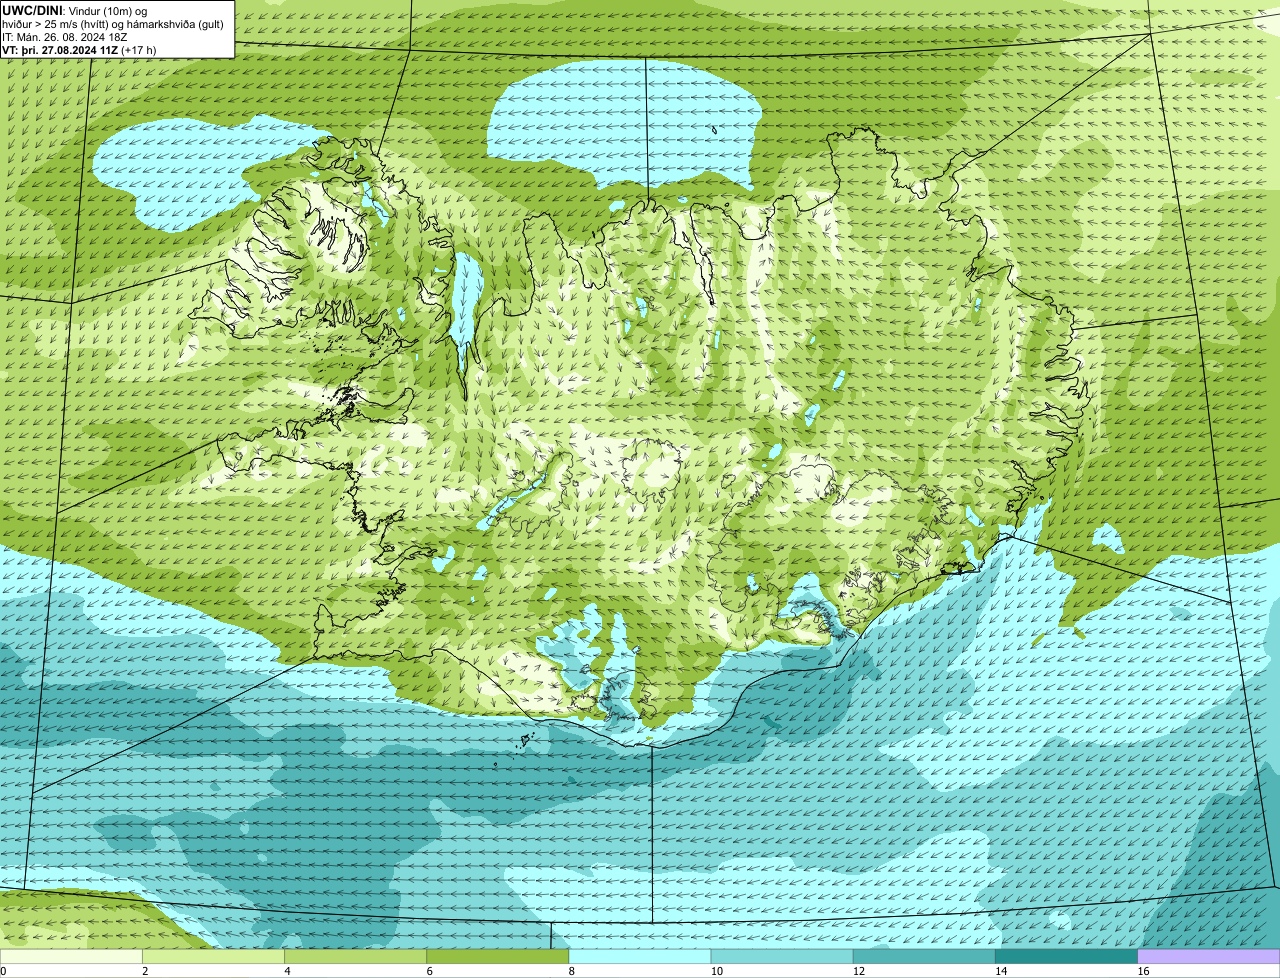Screen dimensions: 1280x978
Task: Click the 'IT: Mán. 26. 08. 2024 18Z' line
Action: click(x=65, y=37)
